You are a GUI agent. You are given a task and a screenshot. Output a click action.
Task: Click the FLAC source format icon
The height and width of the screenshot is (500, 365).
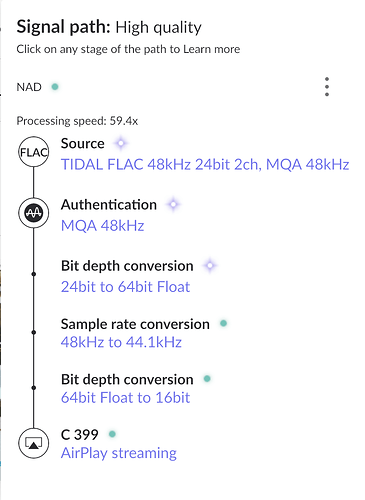coord(33,152)
